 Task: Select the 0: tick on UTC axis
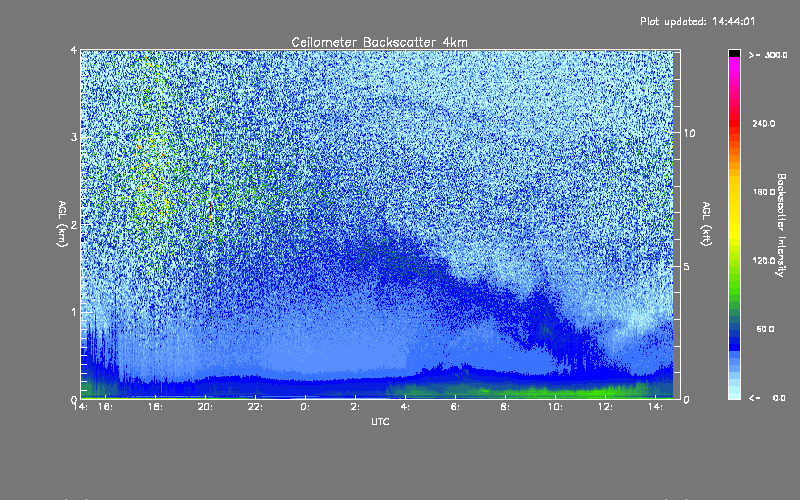point(305,407)
